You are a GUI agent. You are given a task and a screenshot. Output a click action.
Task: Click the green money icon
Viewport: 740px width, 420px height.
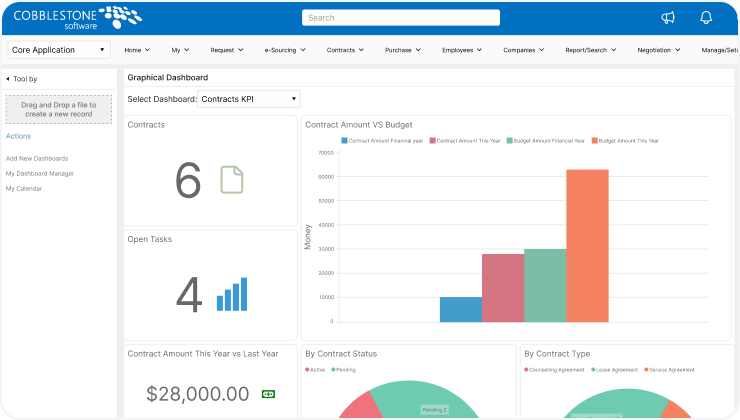coord(268,394)
